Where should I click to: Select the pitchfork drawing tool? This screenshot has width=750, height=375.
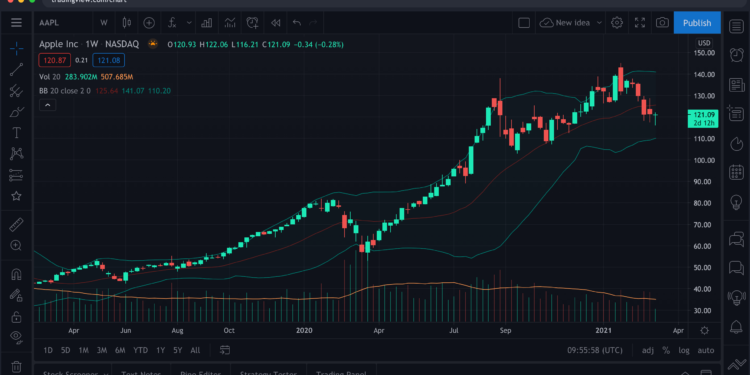tap(16, 90)
